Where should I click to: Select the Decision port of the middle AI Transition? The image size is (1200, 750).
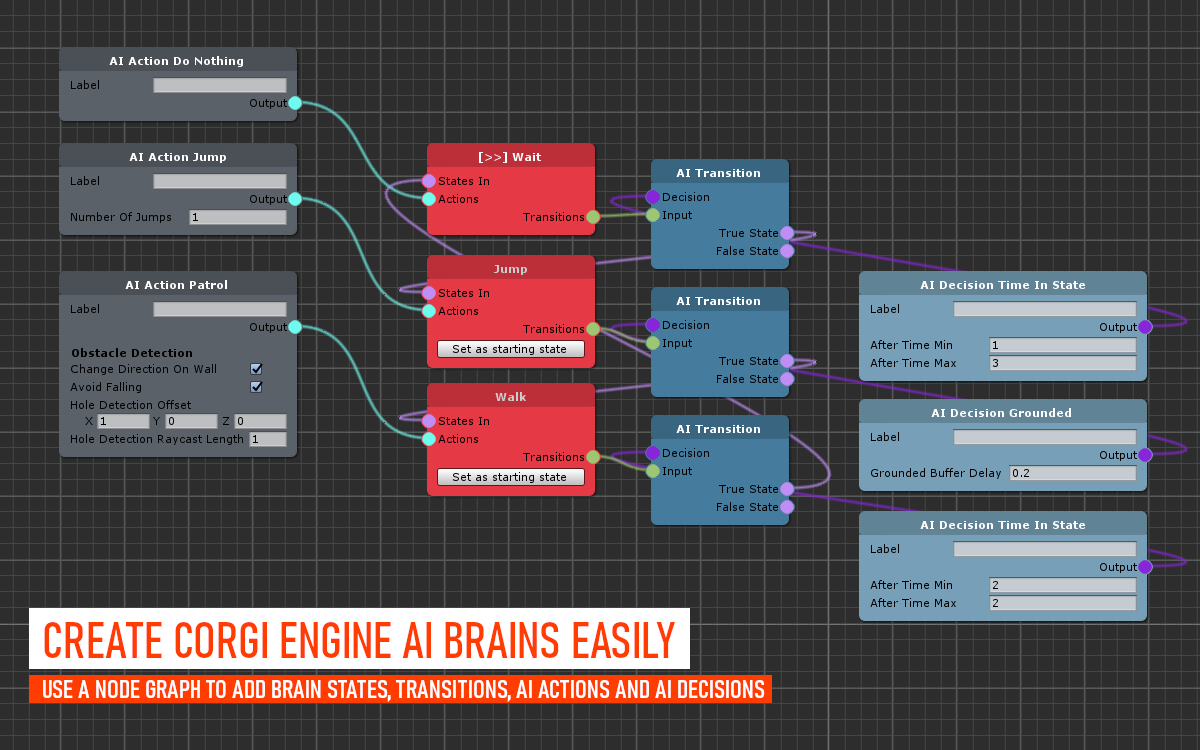(x=653, y=325)
